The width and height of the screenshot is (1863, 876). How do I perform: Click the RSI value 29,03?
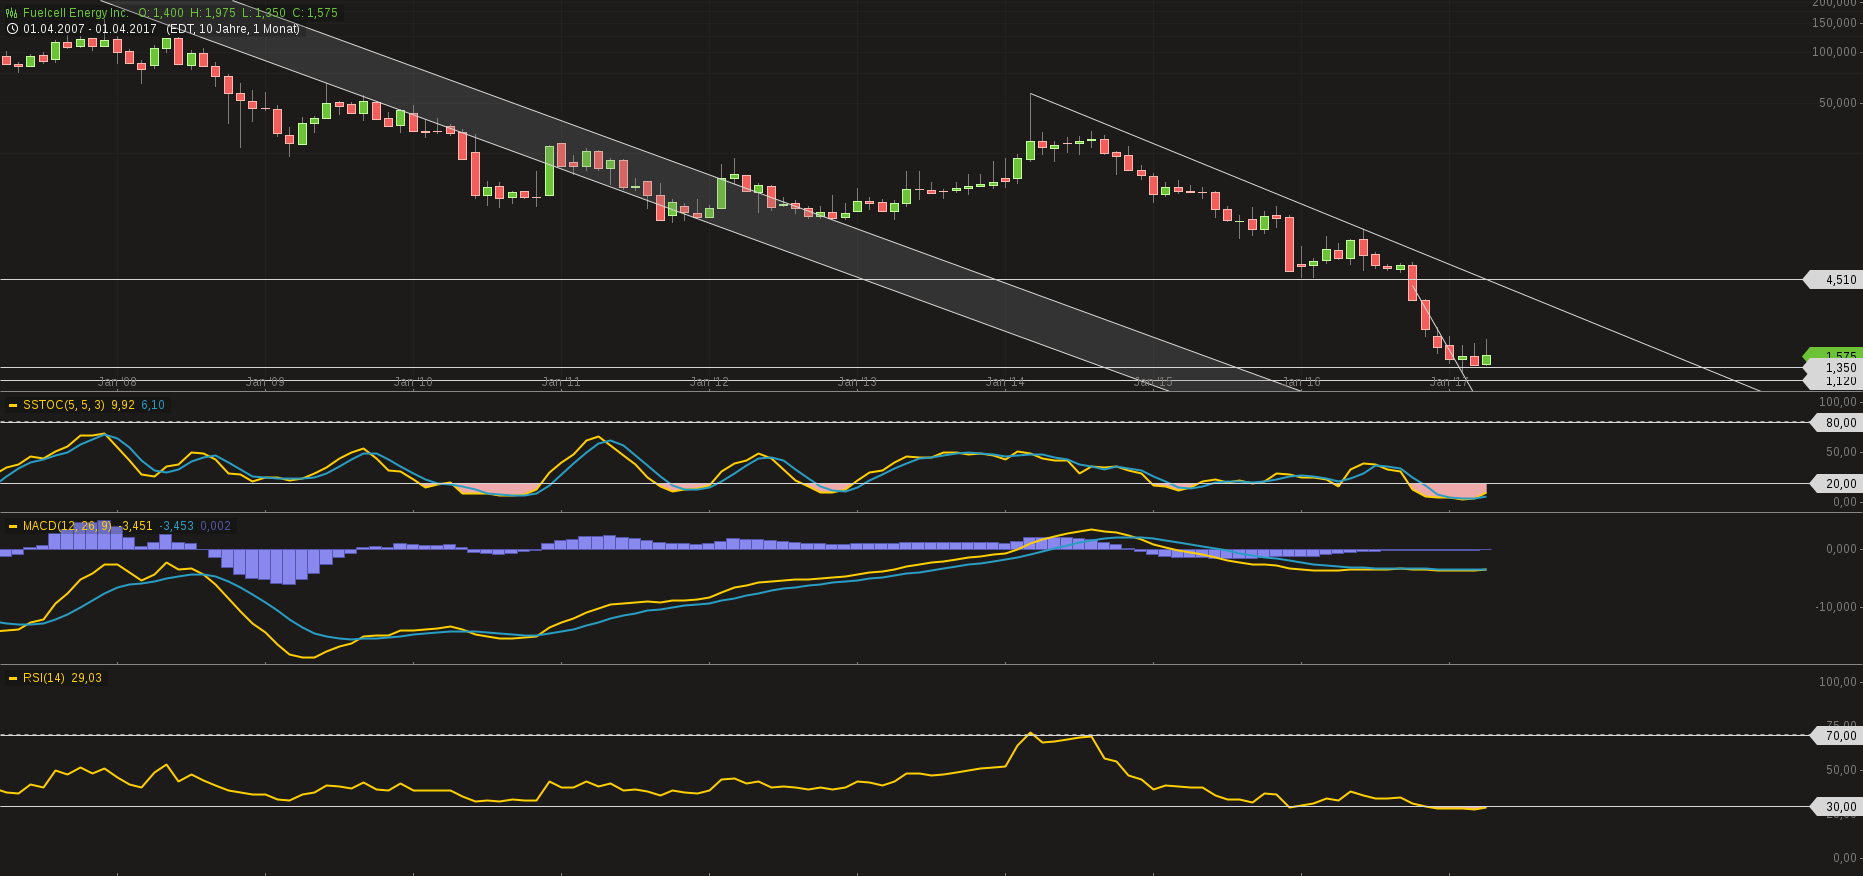(x=87, y=678)
